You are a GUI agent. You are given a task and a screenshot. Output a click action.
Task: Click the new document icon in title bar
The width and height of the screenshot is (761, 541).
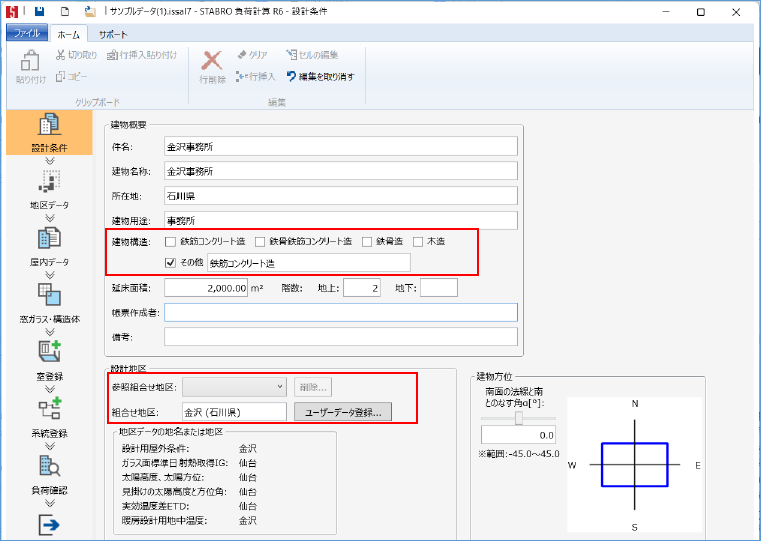coord(65,12)
